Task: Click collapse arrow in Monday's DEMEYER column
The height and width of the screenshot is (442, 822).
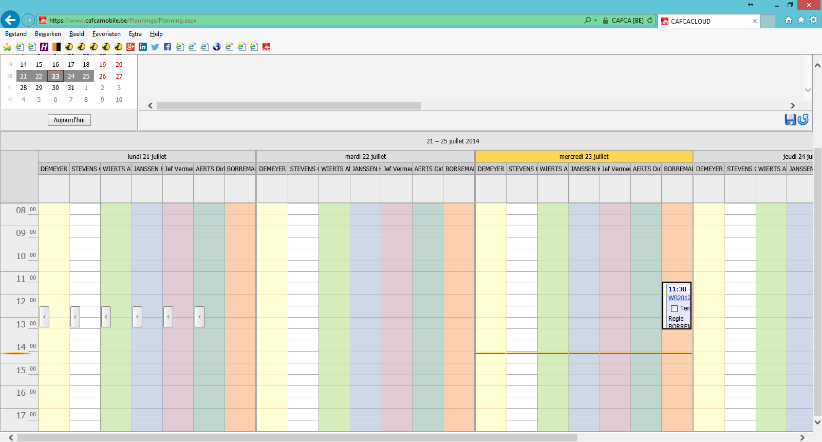Action: (x=45, y=317)
